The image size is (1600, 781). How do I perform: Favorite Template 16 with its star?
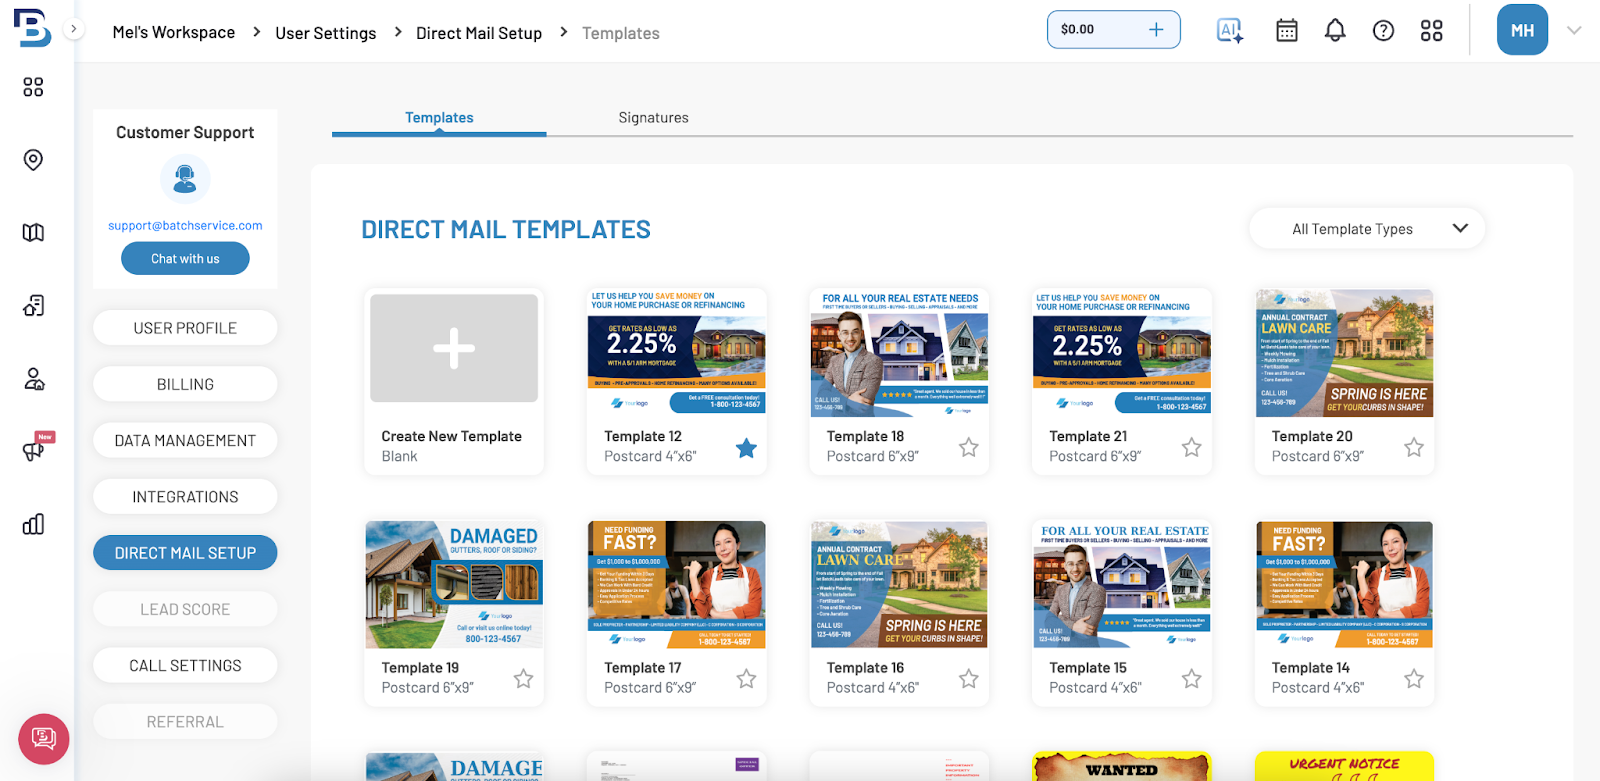pyautogui.click(x=969, y=679)
